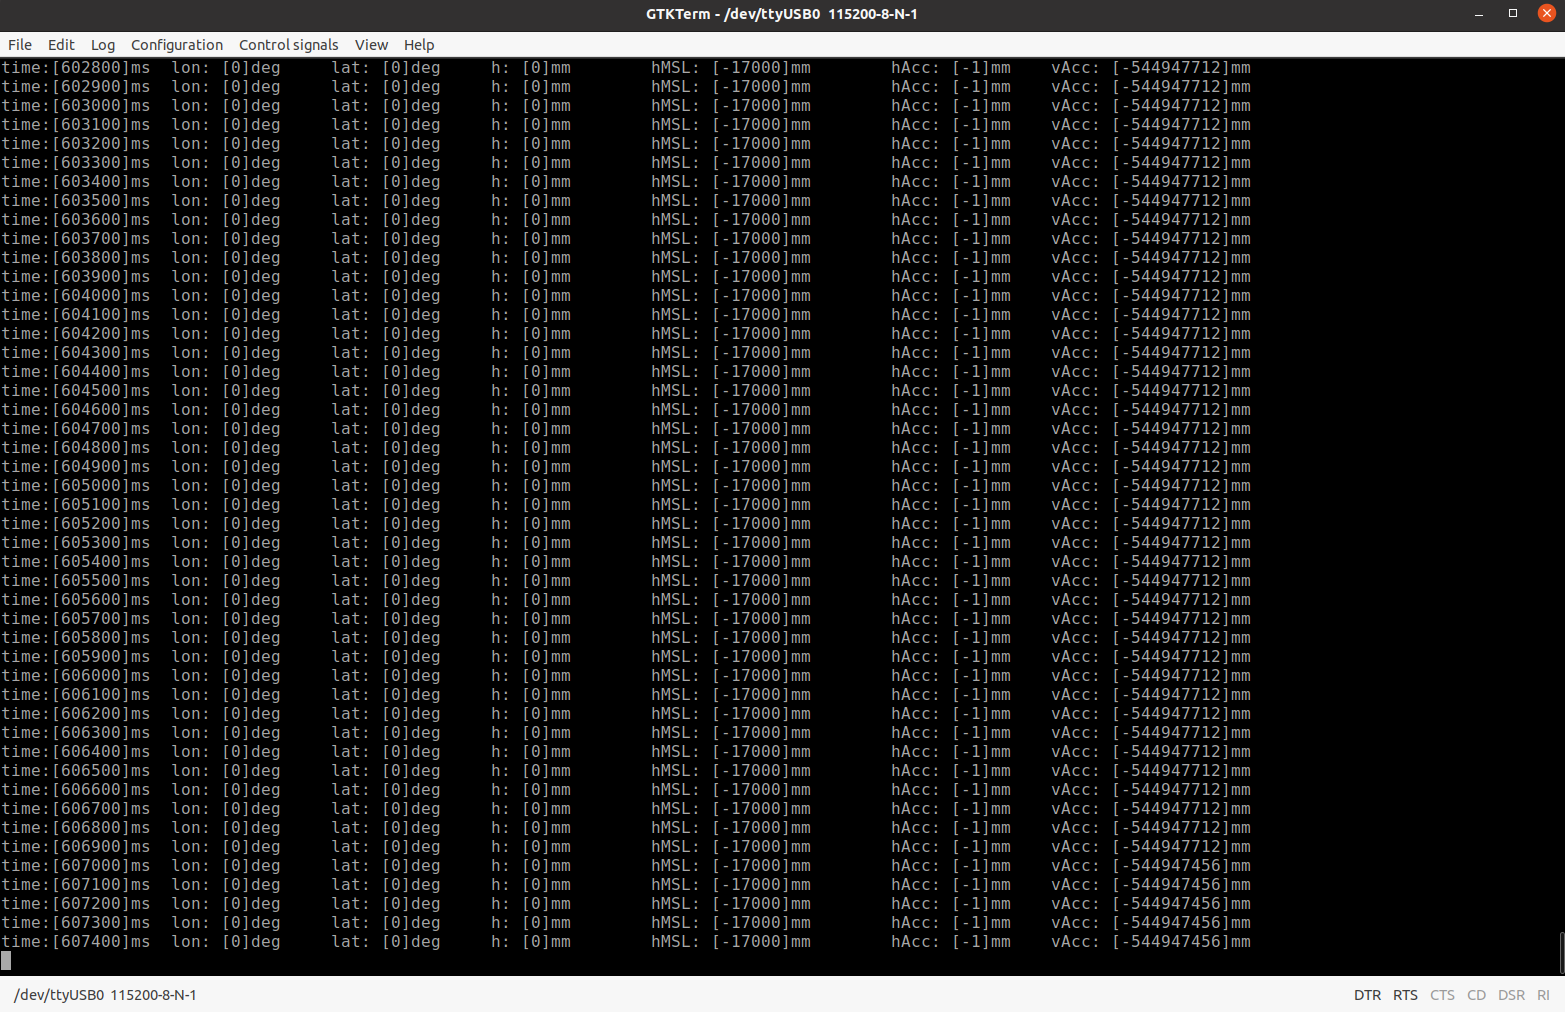Click the time:[606300]ms entry

tap(76, 733)
